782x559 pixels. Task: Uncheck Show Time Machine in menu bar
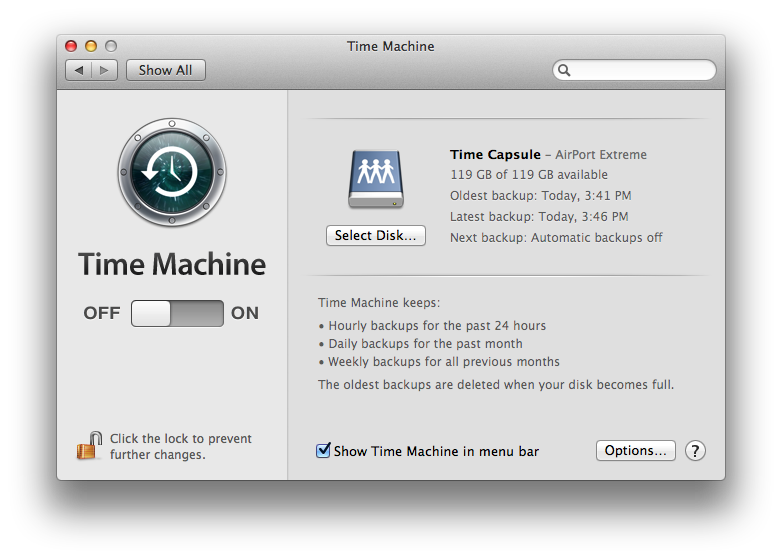click(x=323, y=450)
